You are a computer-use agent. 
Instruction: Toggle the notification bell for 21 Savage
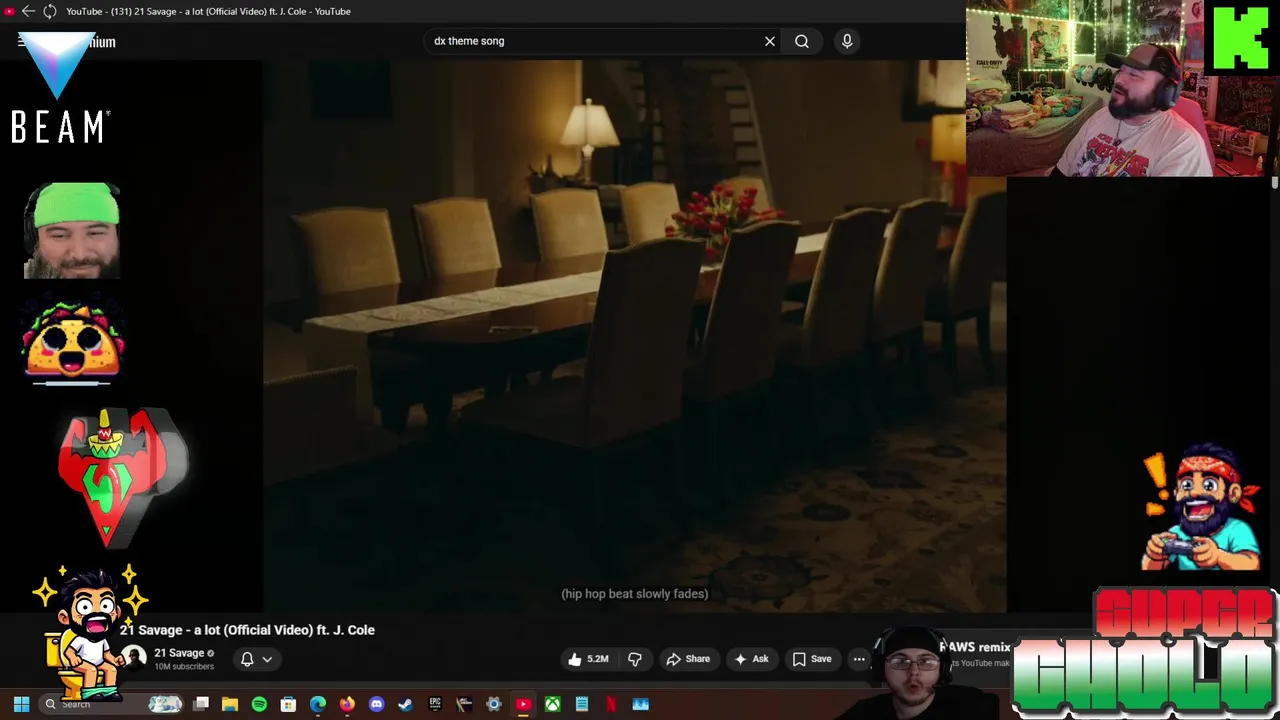tap(247, 659)
